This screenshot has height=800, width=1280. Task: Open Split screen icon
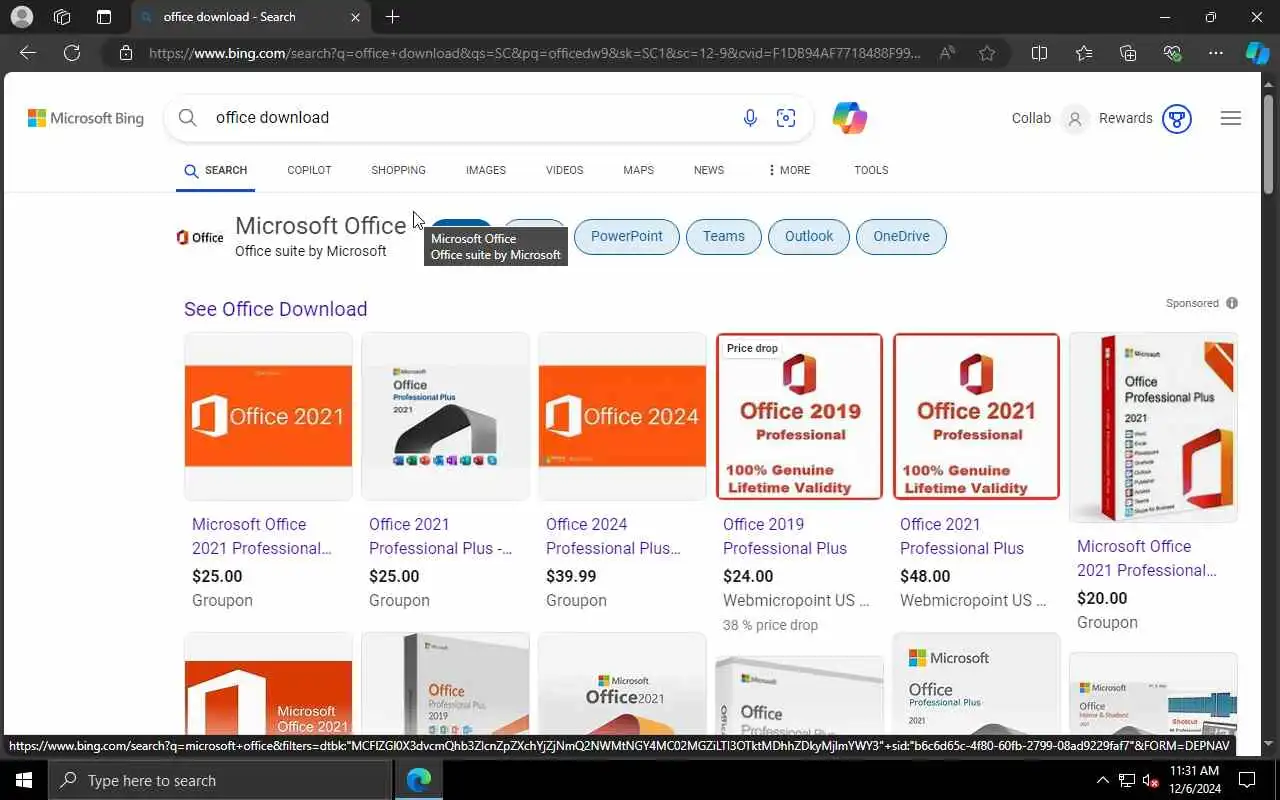(1039, 53)
